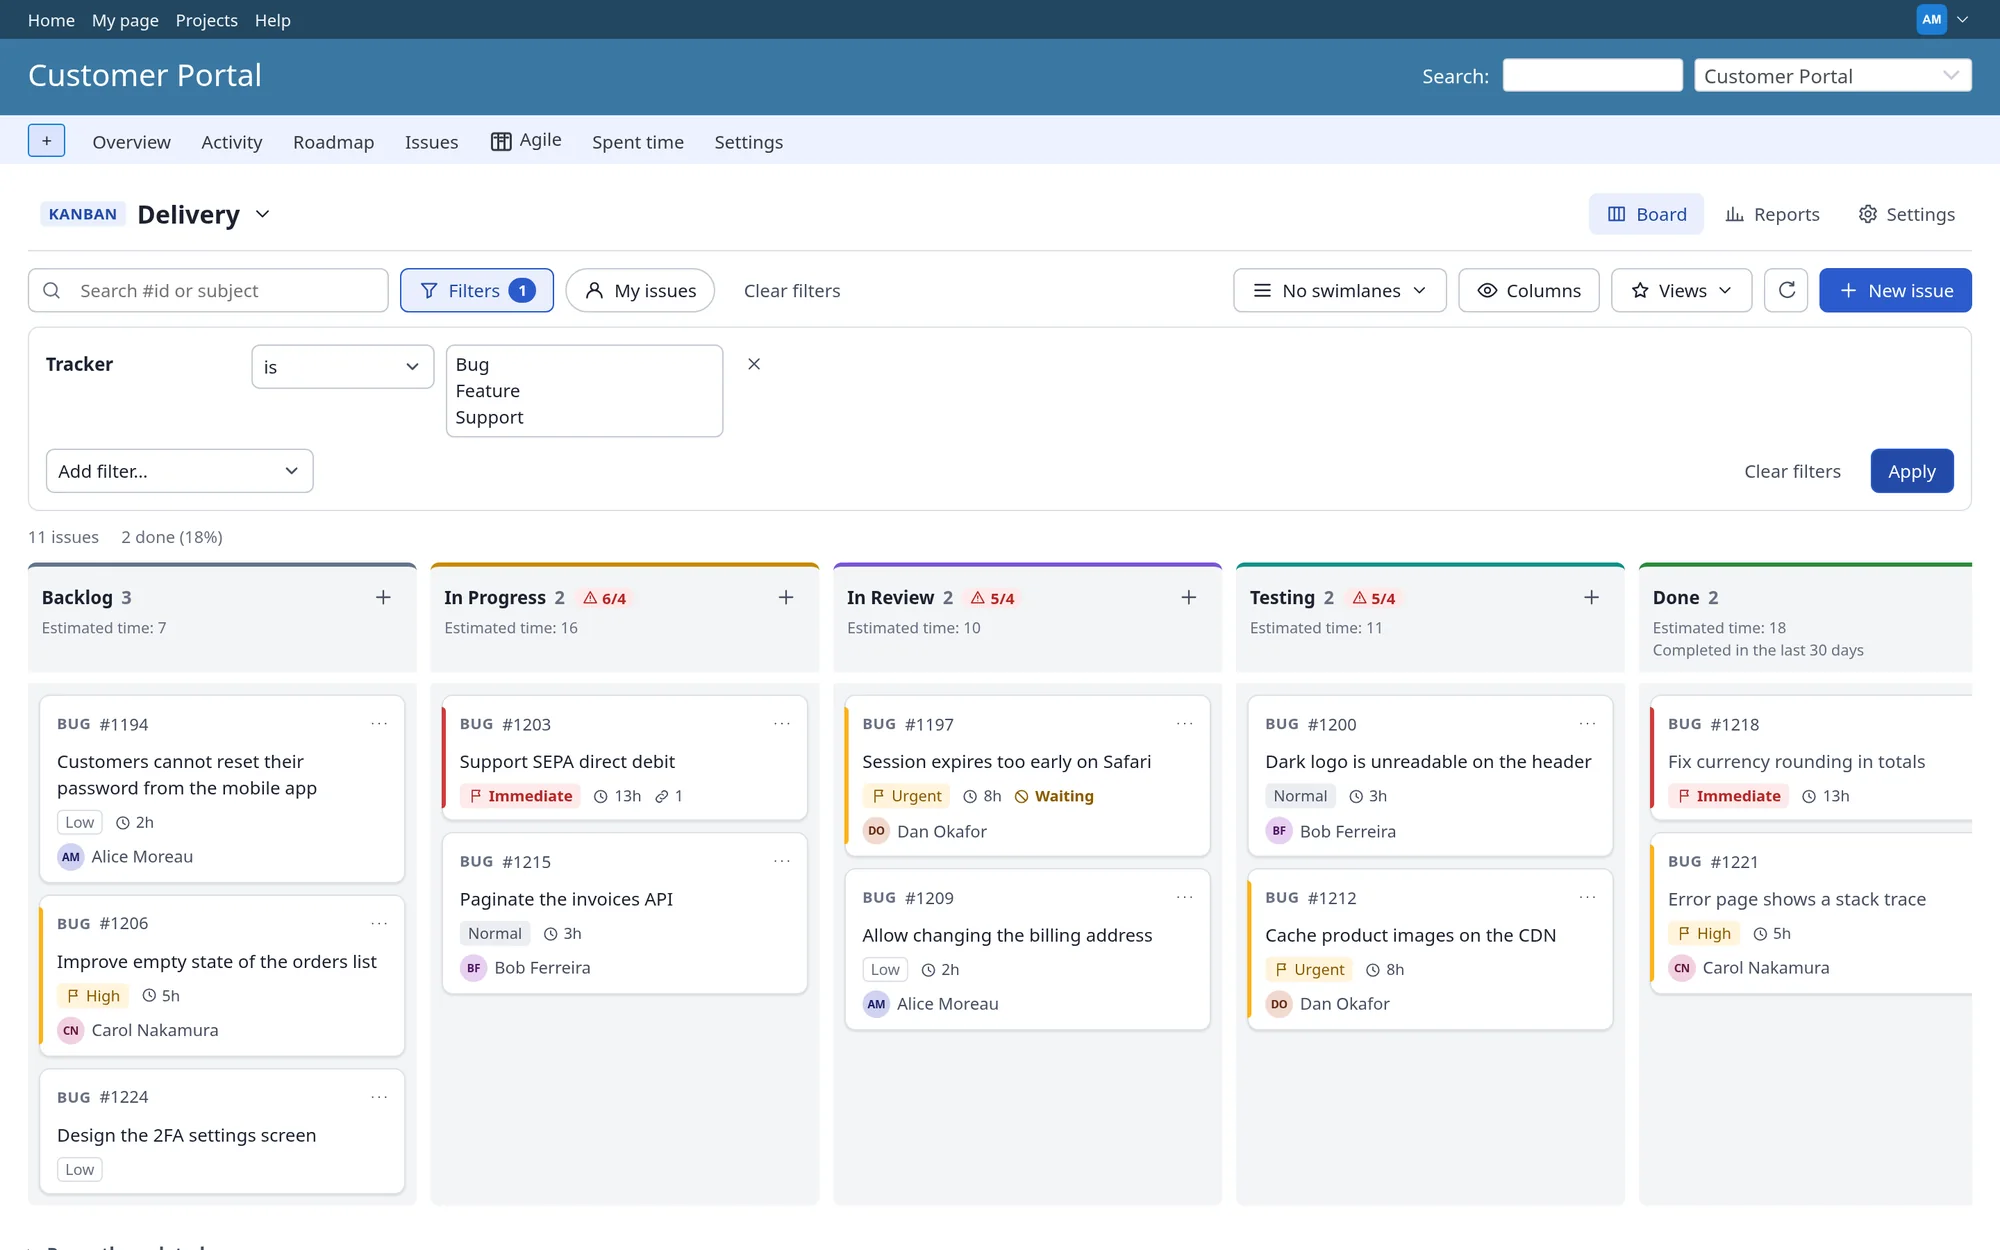Open the more menu on card #1212
The width and height of the screenshot is (2000, 1250).
1587,897
